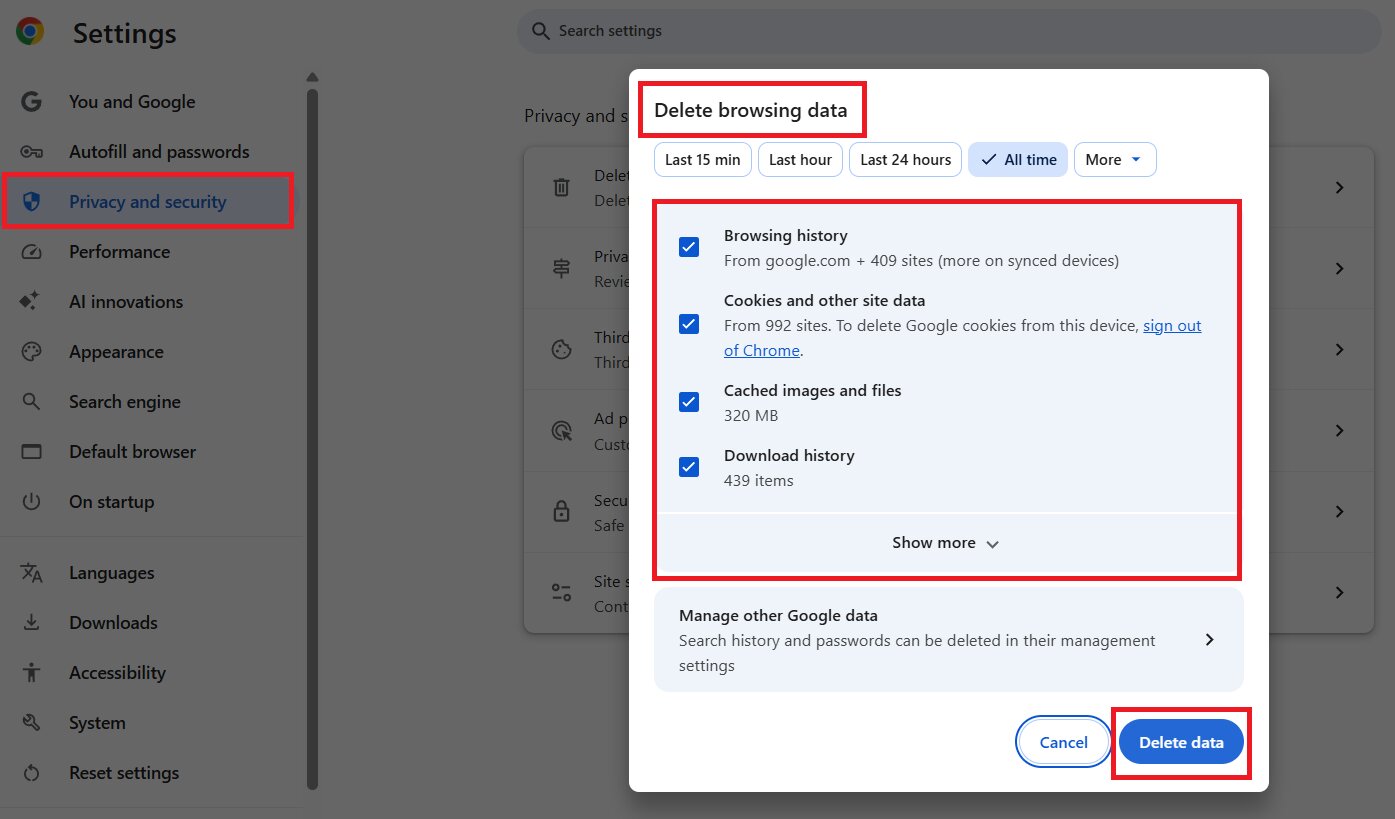Screen dimensions: 1395x819
Task: Open Autofill and passwords in the sidebar
Action: [x=159, y=152]
